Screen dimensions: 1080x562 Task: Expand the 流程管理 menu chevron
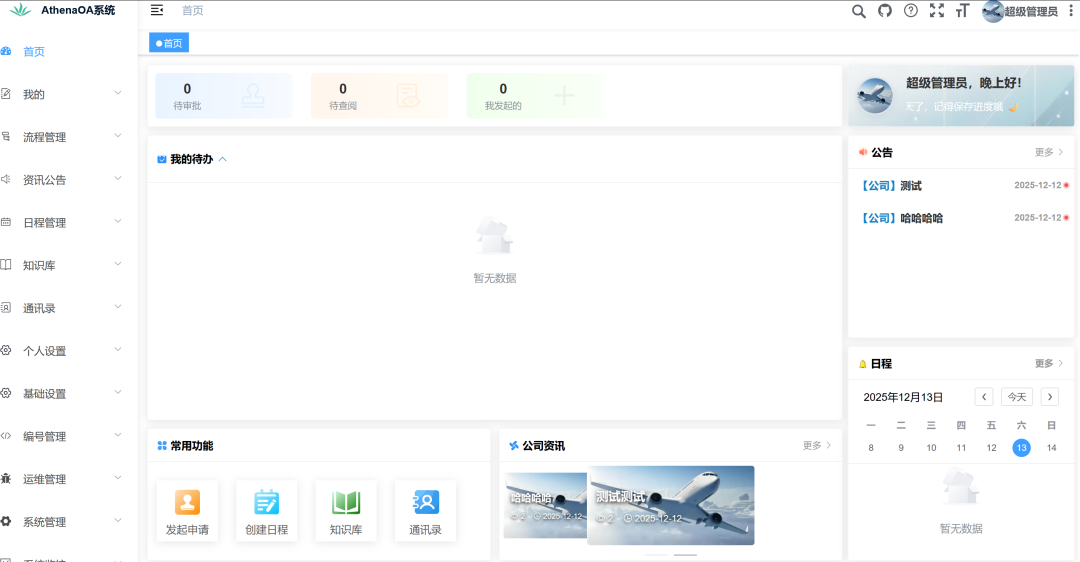coord(118,136)
